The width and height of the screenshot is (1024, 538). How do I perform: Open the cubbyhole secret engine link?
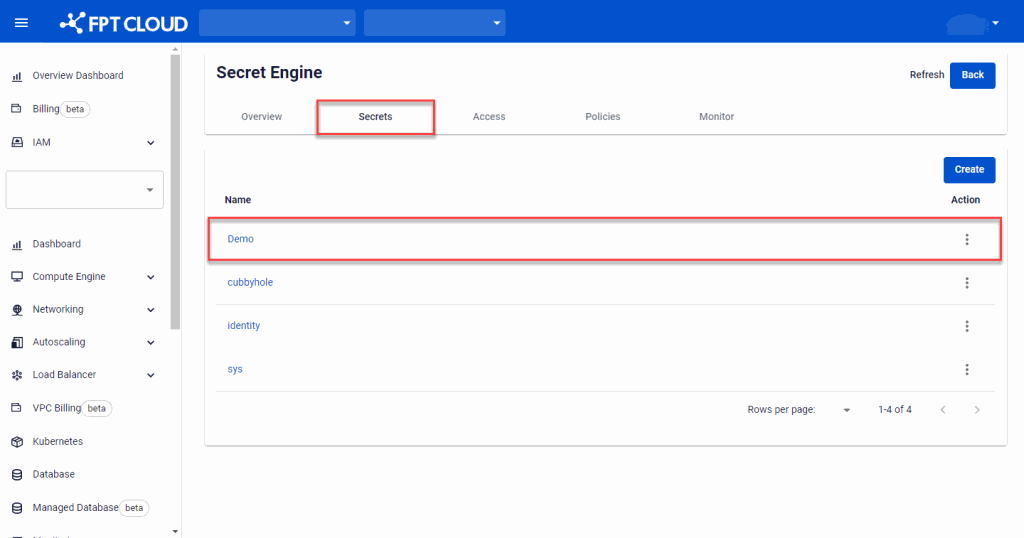pos(250,282)
